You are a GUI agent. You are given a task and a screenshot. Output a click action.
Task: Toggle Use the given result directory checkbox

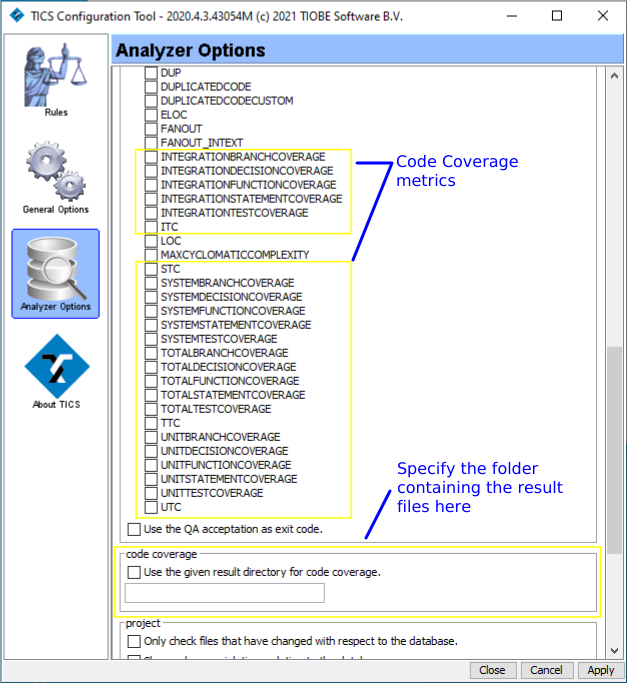pyautogui.click(x=135, y=572)
